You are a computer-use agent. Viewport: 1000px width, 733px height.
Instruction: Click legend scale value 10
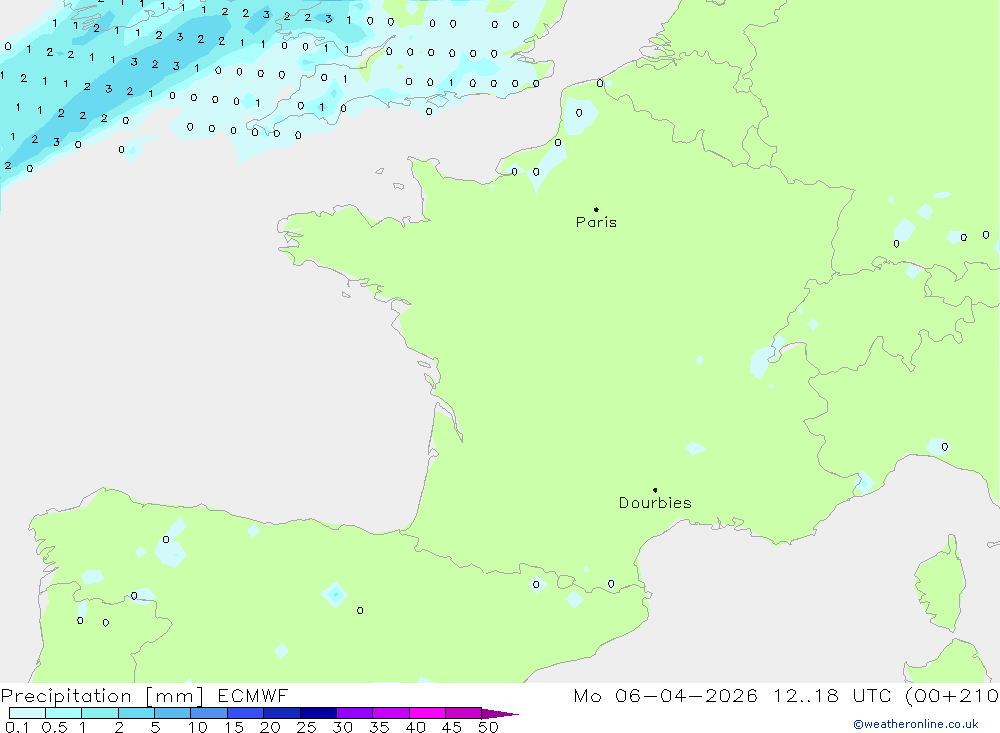[x=198, y=727]
